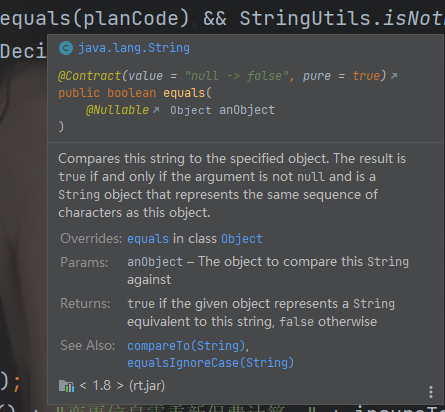The height and width of the screenshot is (412, 445).
Task: Click StringUtils in the editor code line
Action: 305,18
